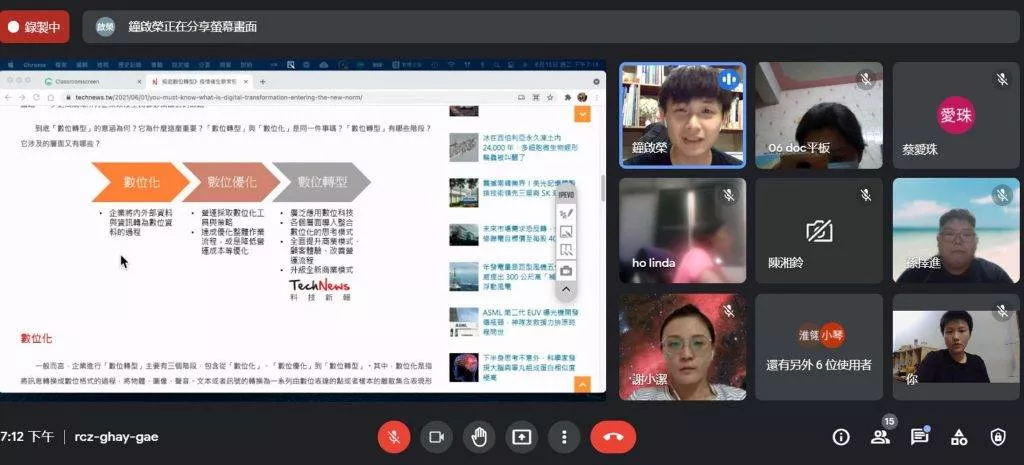Click the speaking indicator on 鍾啟榮 tile
1024x465 pixels.
729,80
